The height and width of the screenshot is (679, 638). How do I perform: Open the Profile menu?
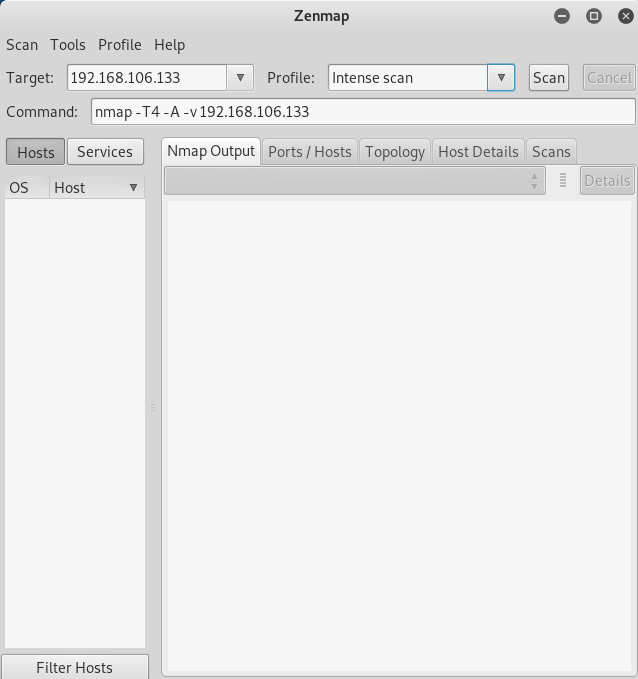pos(120,45)
